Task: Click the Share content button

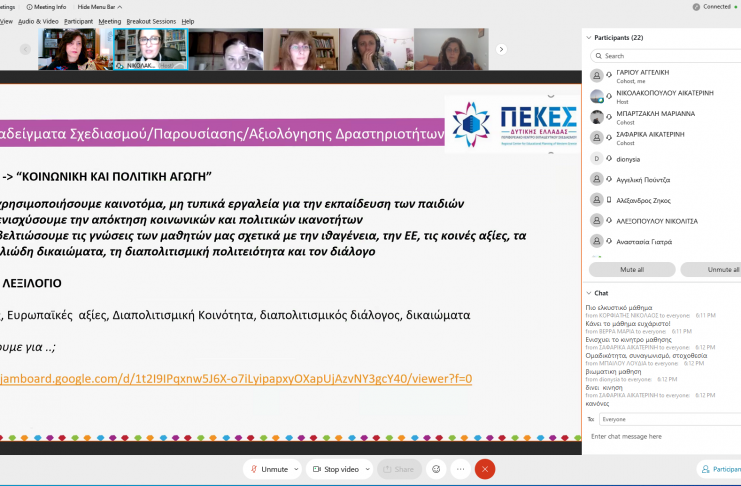Action: [397, 469]
